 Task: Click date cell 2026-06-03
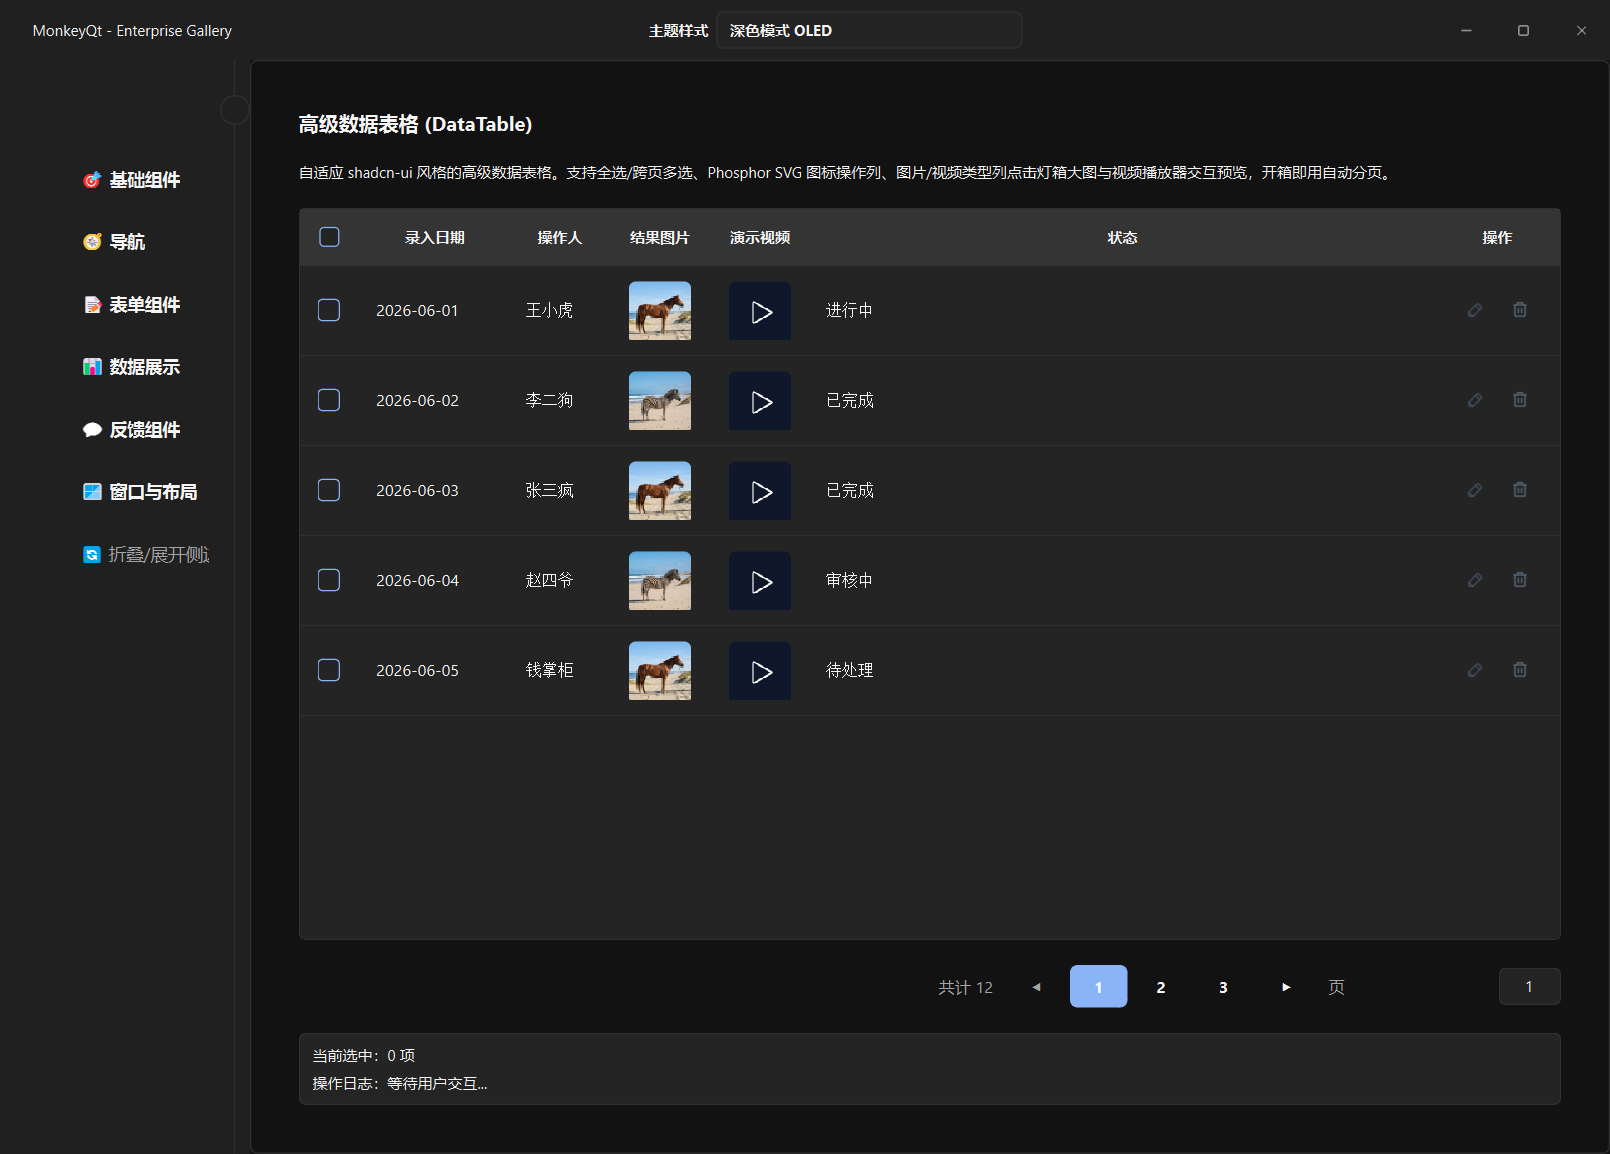[x=417, y=491]
